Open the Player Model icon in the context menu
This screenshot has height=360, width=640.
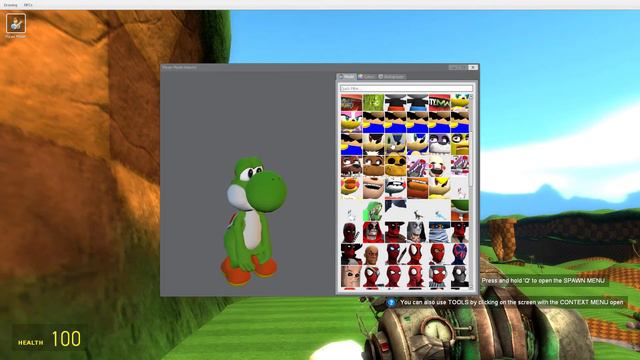click(16, 23)
